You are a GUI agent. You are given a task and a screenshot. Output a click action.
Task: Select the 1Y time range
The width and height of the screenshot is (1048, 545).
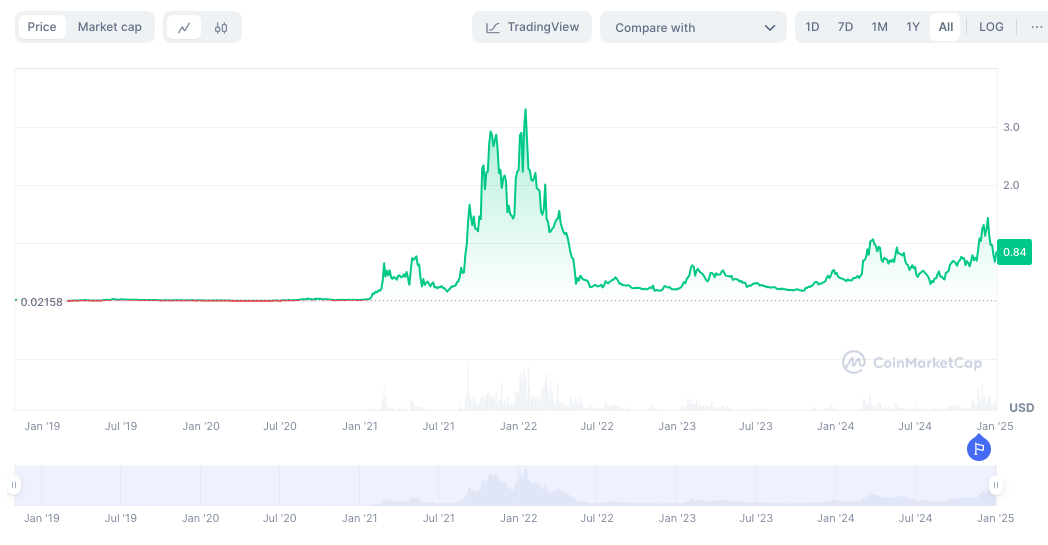[x=913, y=27]
